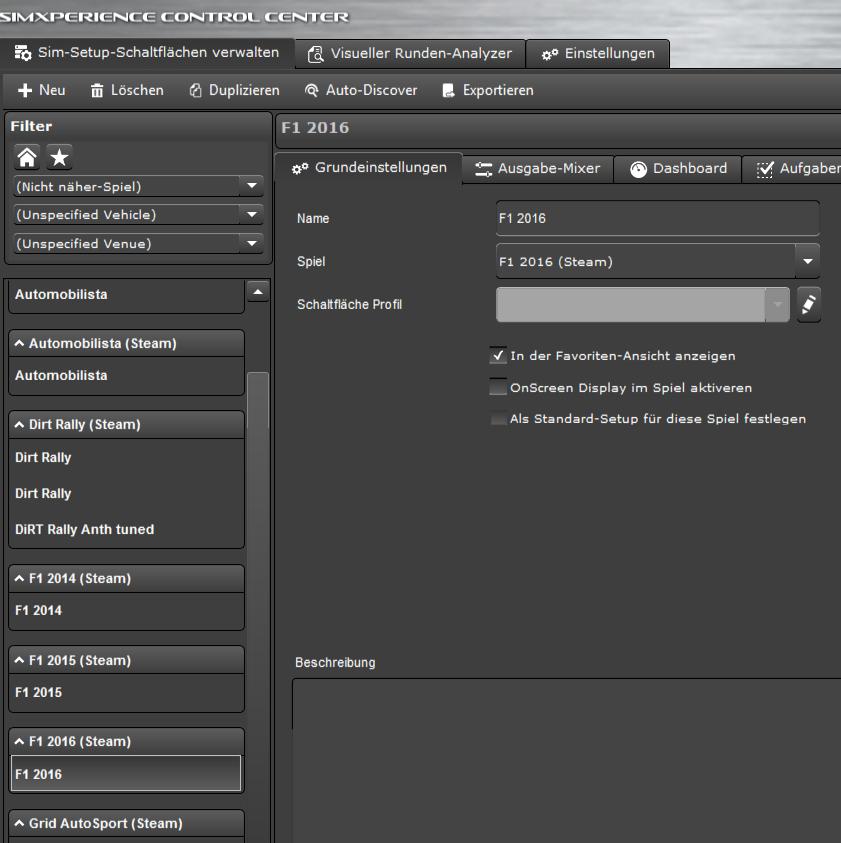Click the Auto-Discover button label
This screenshot has width=841, height=843.
point(372,90)
